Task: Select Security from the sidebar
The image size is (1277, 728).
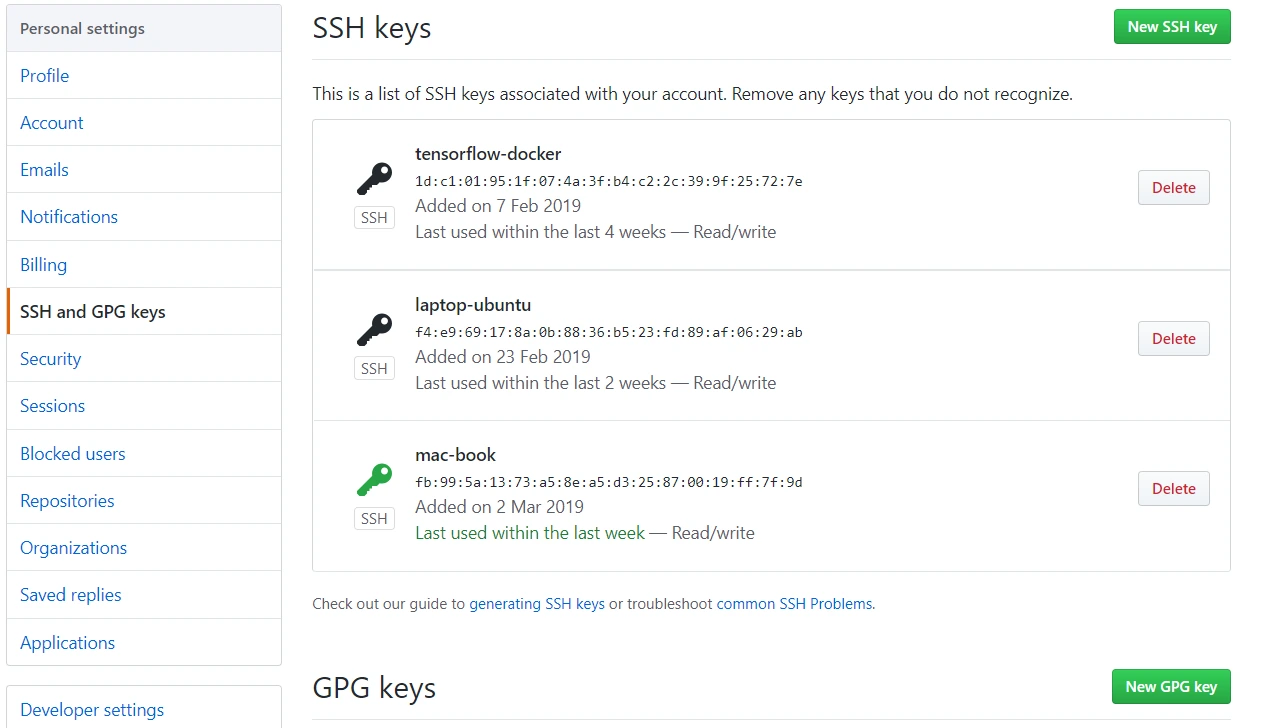Action: point(51,359)
